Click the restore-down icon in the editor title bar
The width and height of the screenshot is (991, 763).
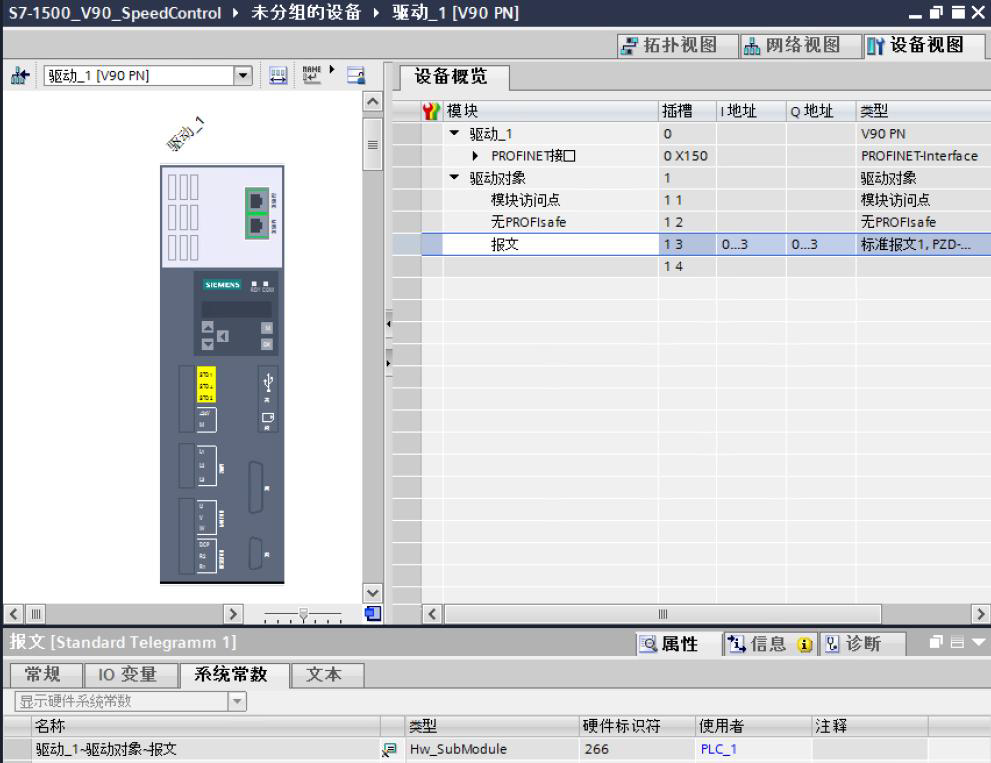coord(937,13)
